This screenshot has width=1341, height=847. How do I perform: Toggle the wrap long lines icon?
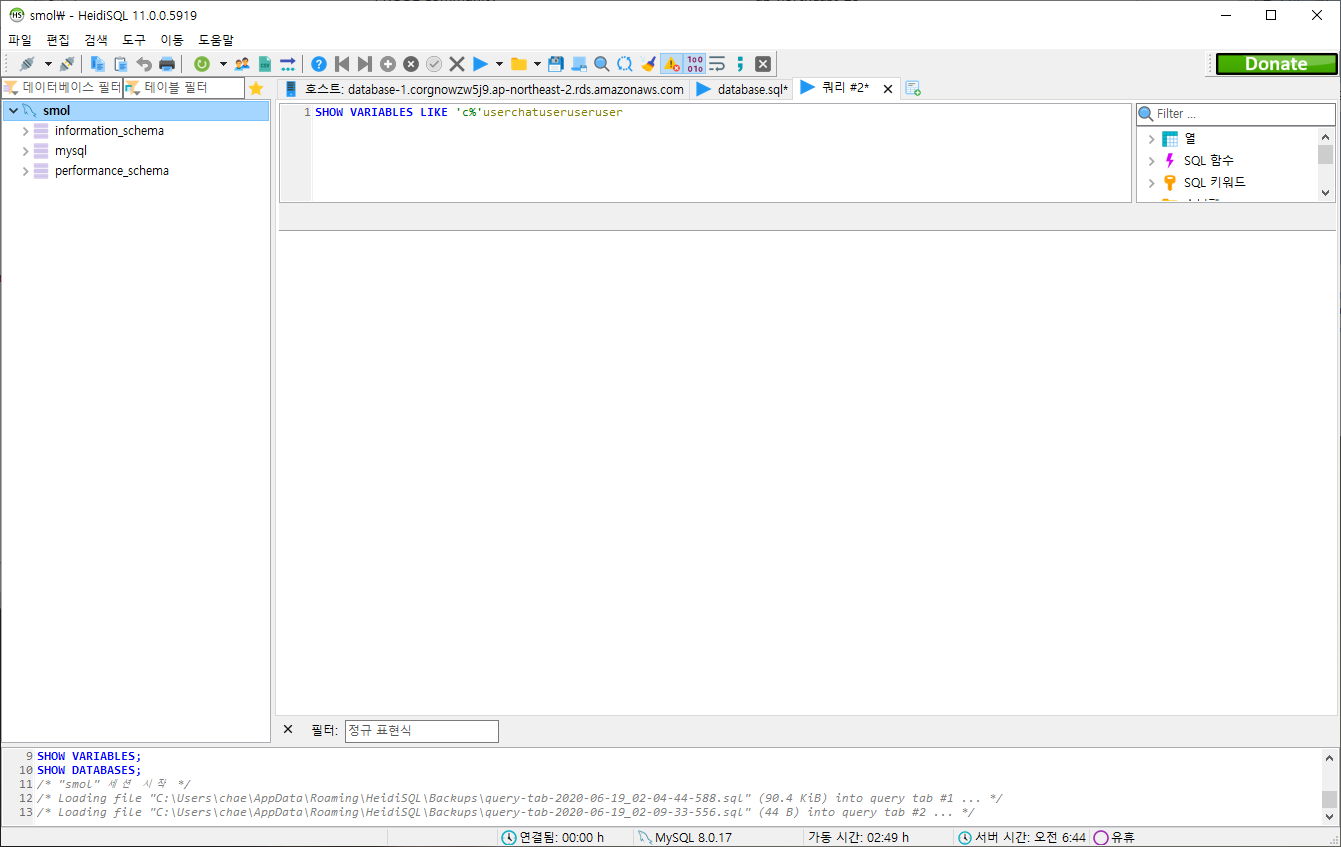tap(717, 64)
